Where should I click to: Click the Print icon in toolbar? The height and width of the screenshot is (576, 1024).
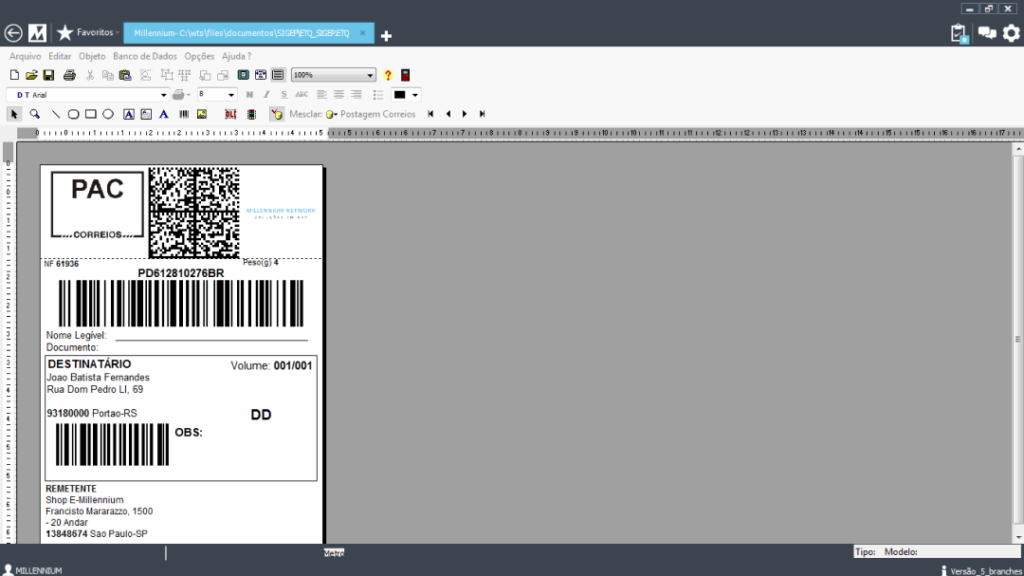point(69,75)
